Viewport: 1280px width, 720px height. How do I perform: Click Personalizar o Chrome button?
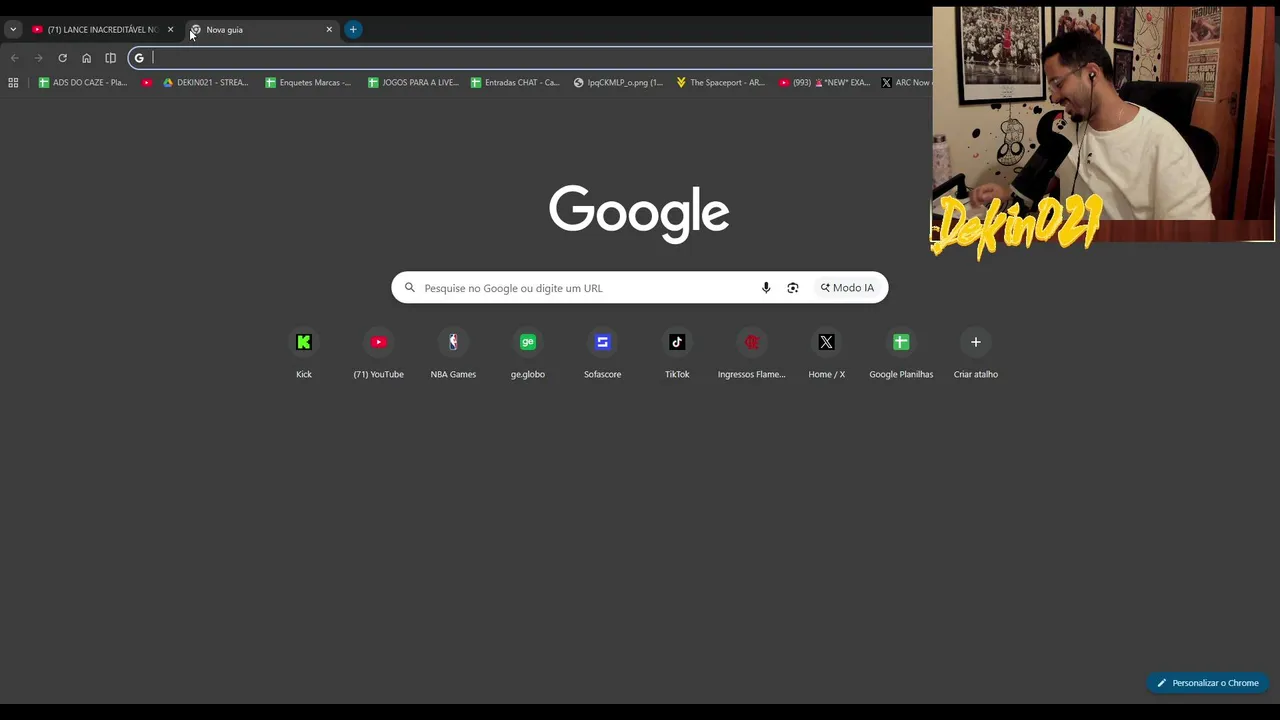[x=1208, y=683]
